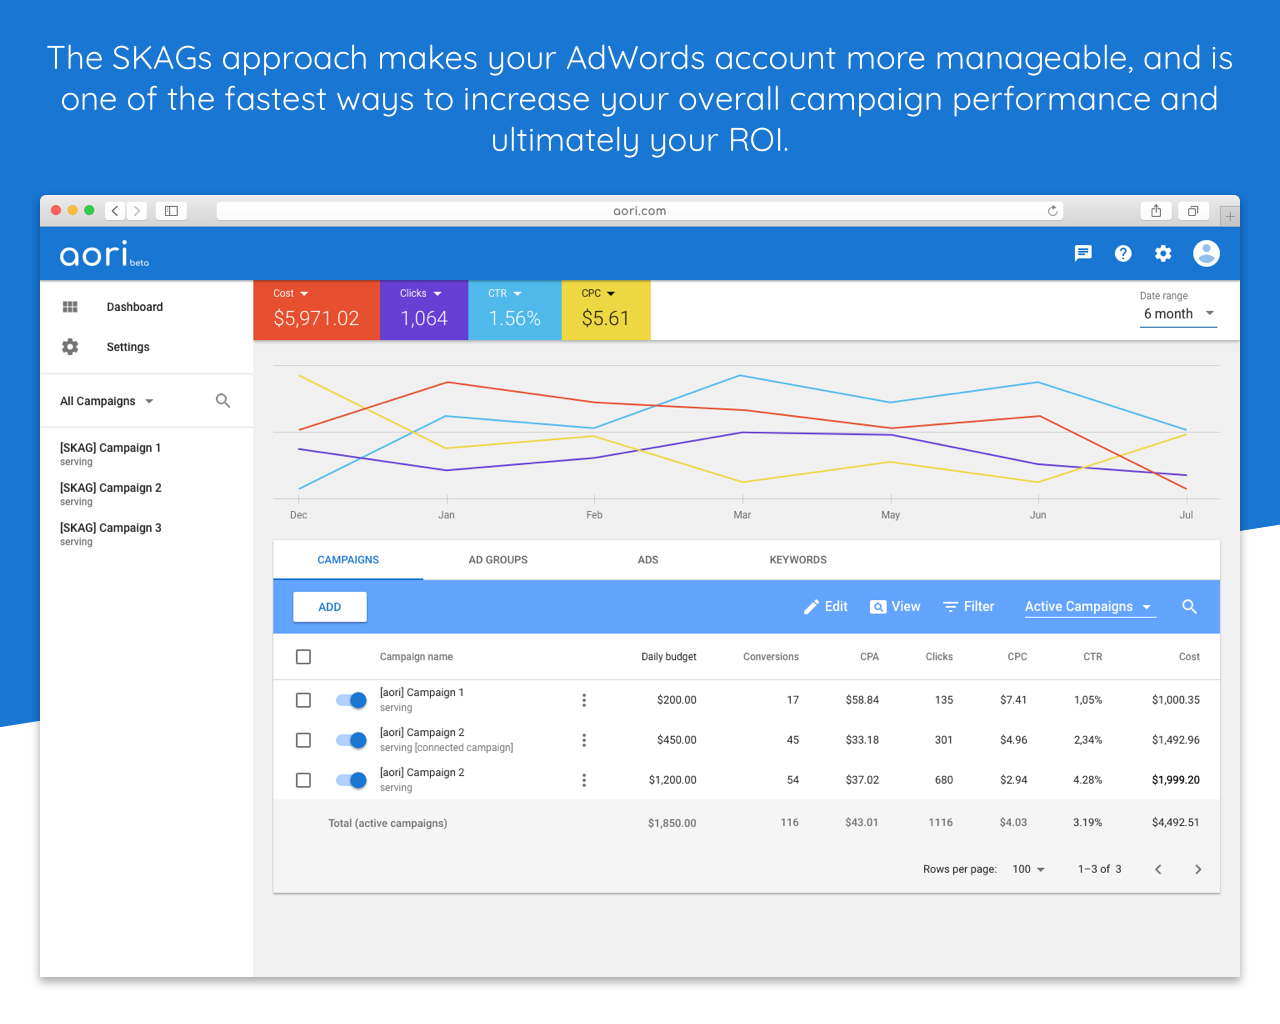This screenshot has width=1280, height=1024.
Task: Switch to the Keywords tab
Action: point(798,560)
